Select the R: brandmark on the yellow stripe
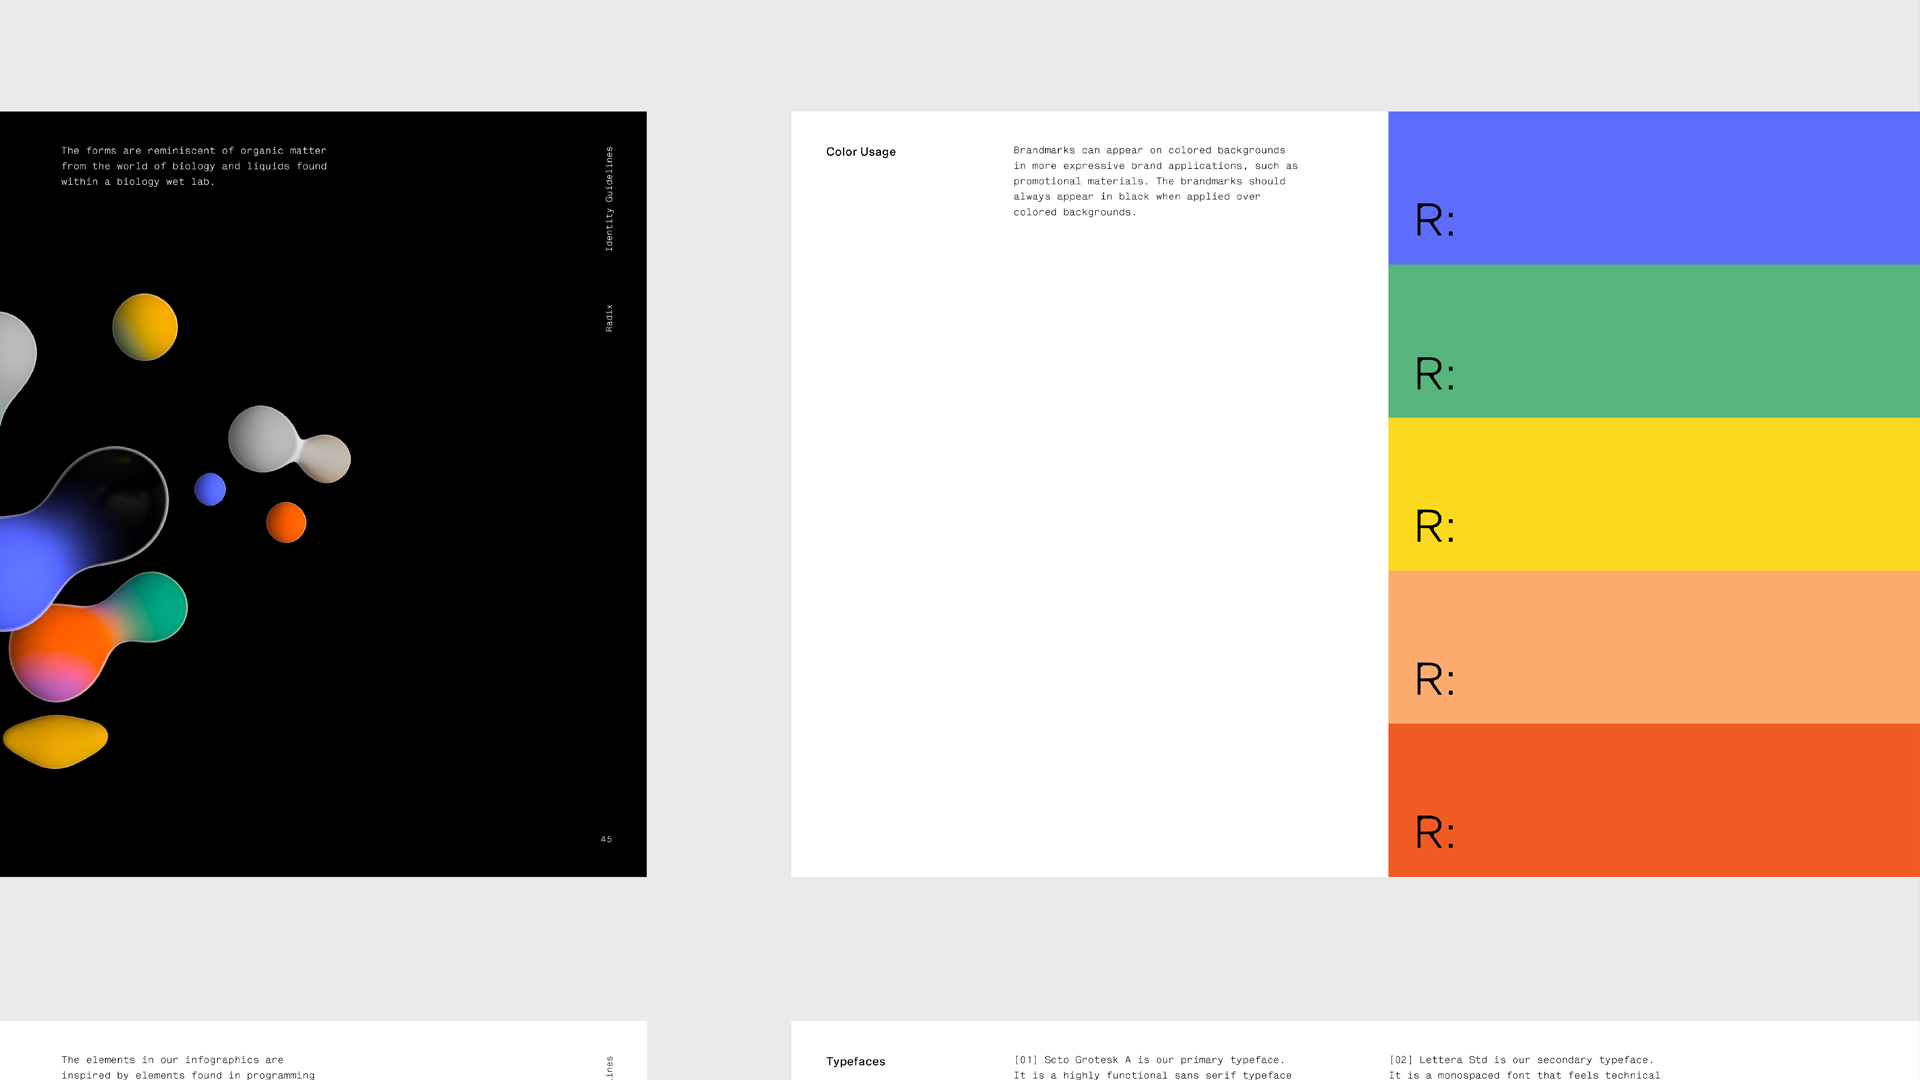This screenshot has width=1920, height=1080. (1433, 526)
